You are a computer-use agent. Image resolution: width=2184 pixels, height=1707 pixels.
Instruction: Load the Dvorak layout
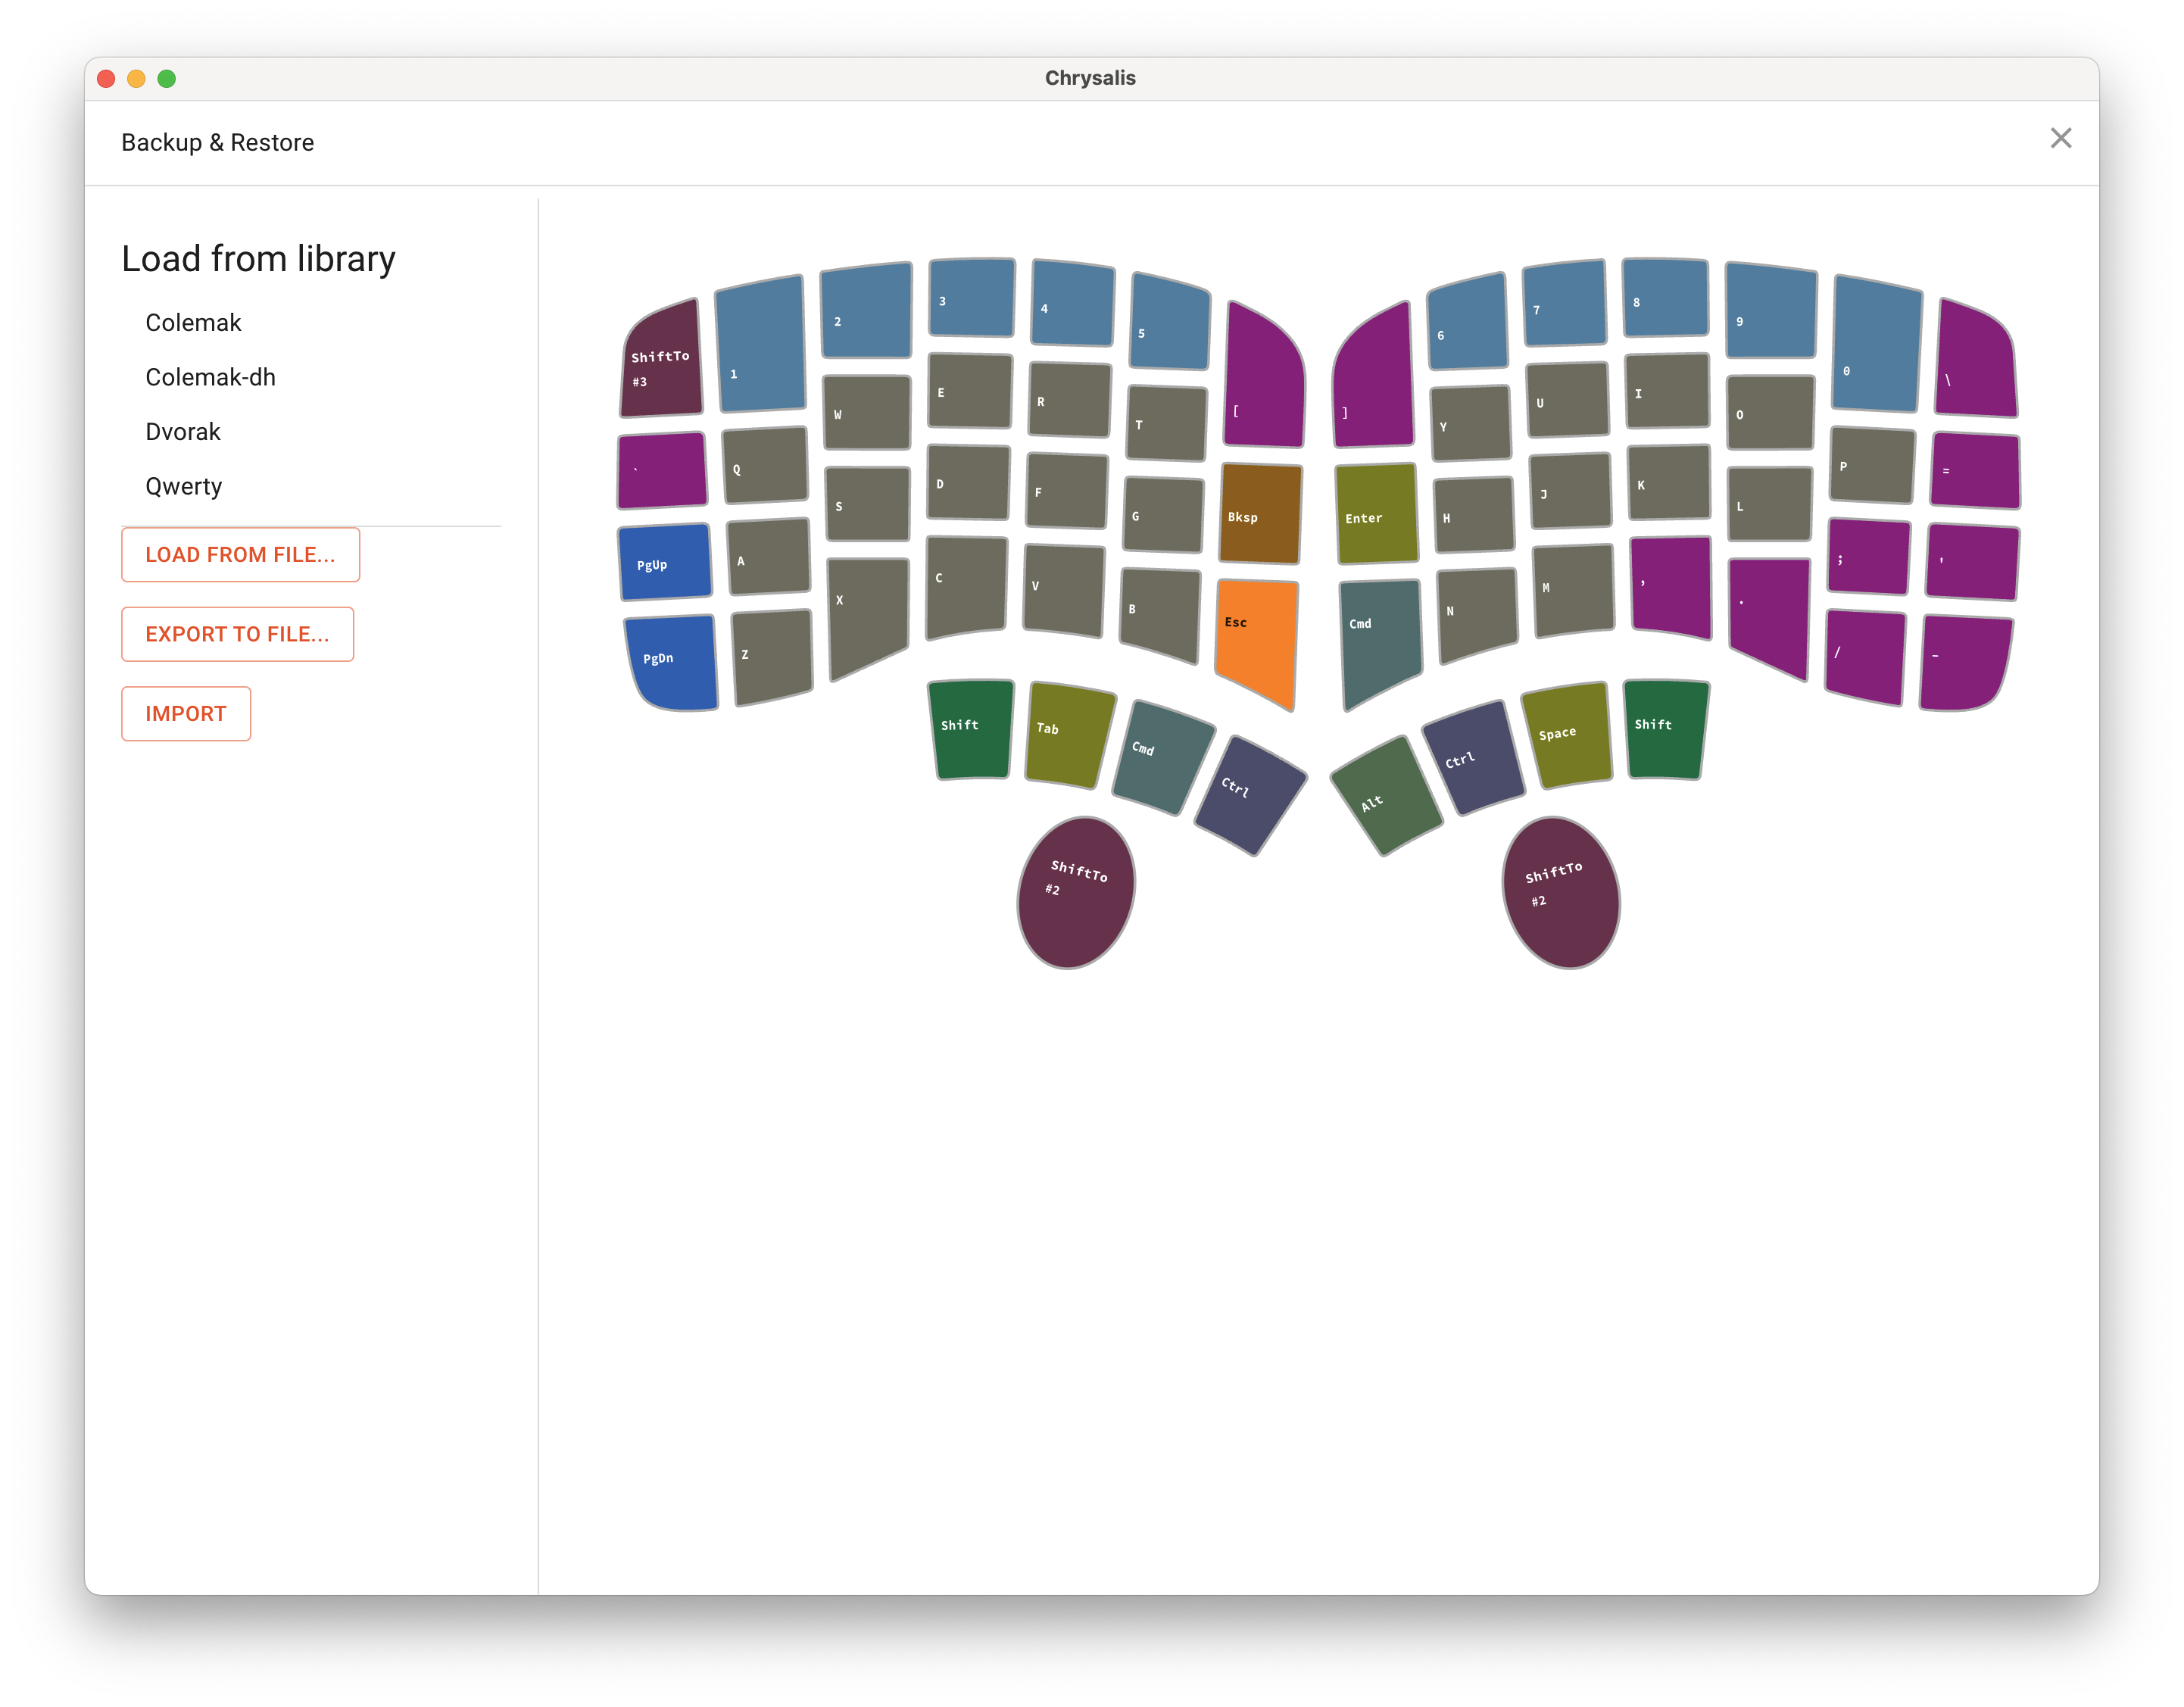point(183,431)
